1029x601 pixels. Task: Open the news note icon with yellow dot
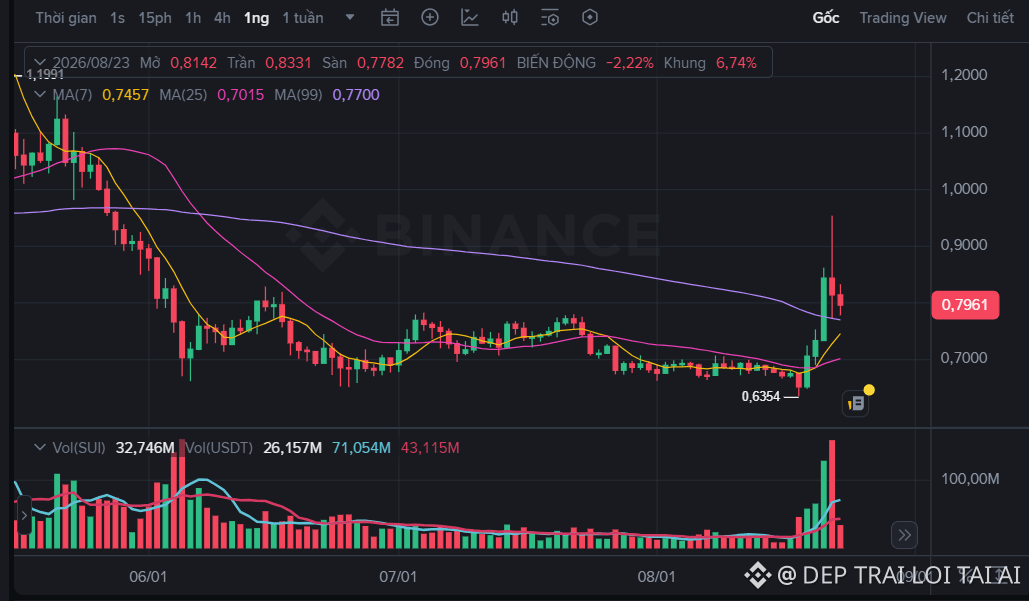point(856,403)
